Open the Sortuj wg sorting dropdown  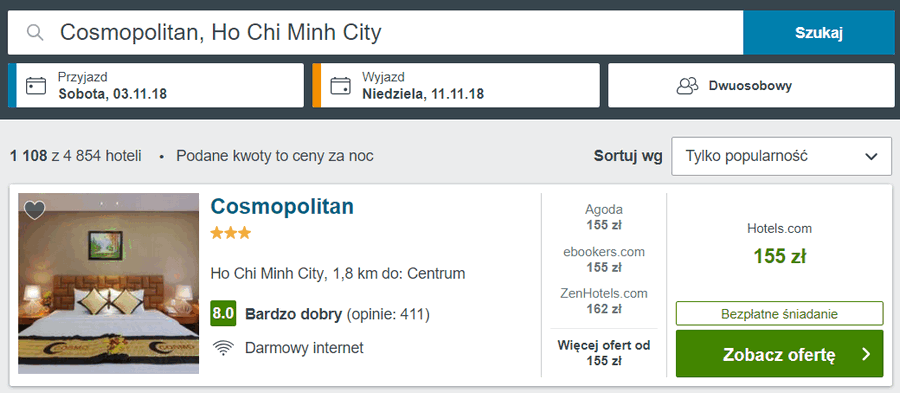click(x=781, y=156)
